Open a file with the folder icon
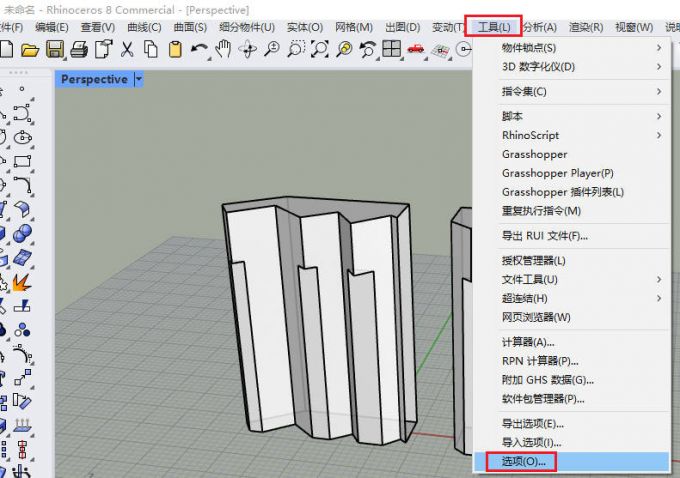 [x=30, y=49]
